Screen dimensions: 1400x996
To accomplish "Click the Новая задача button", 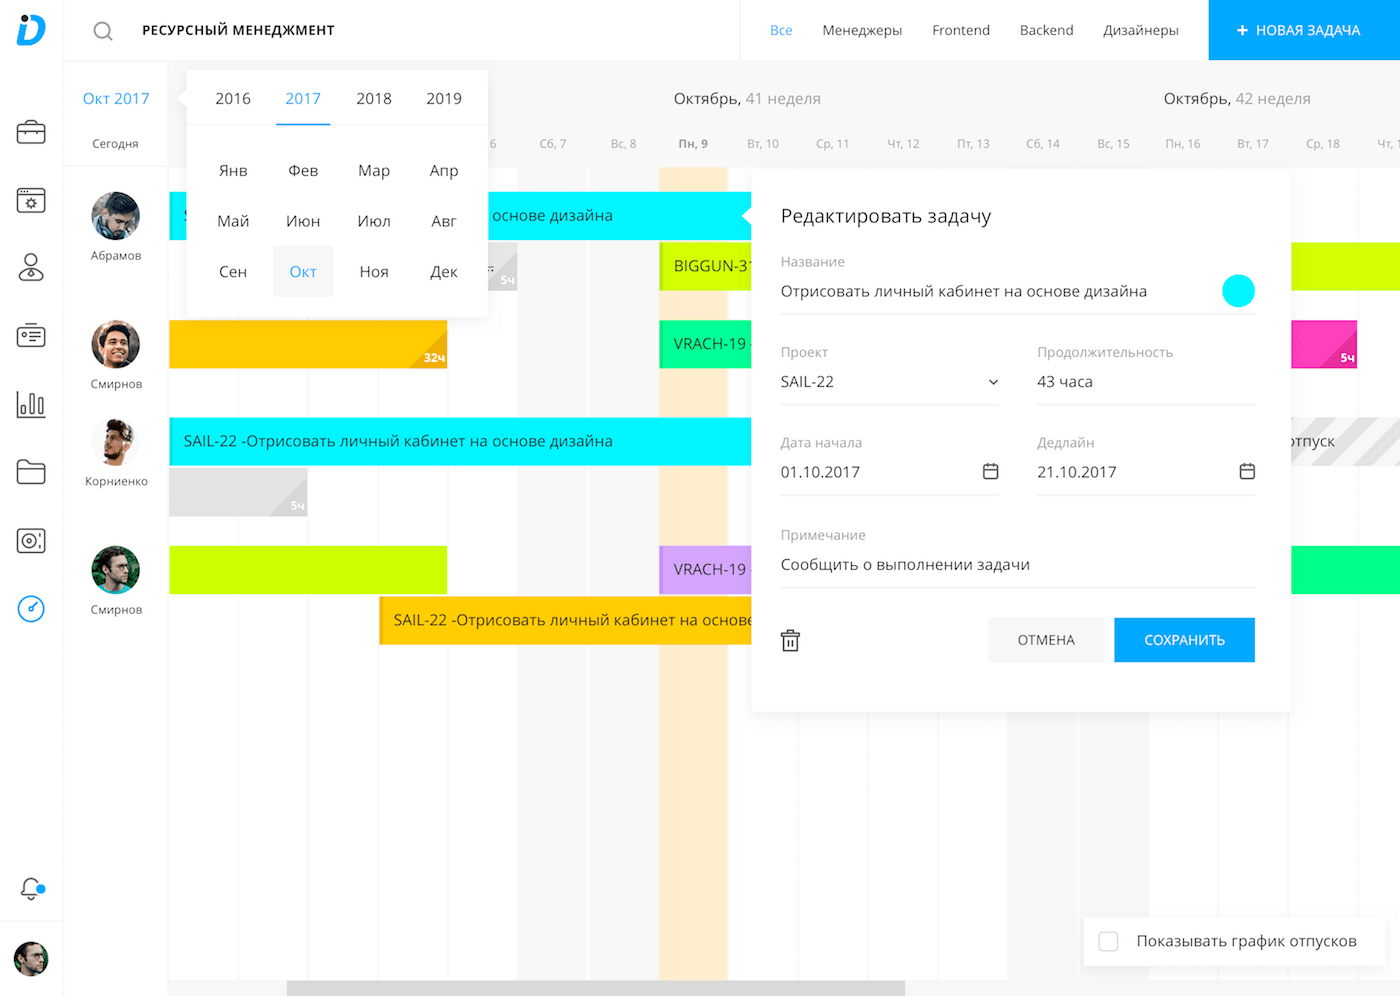I will (1298, 30).
